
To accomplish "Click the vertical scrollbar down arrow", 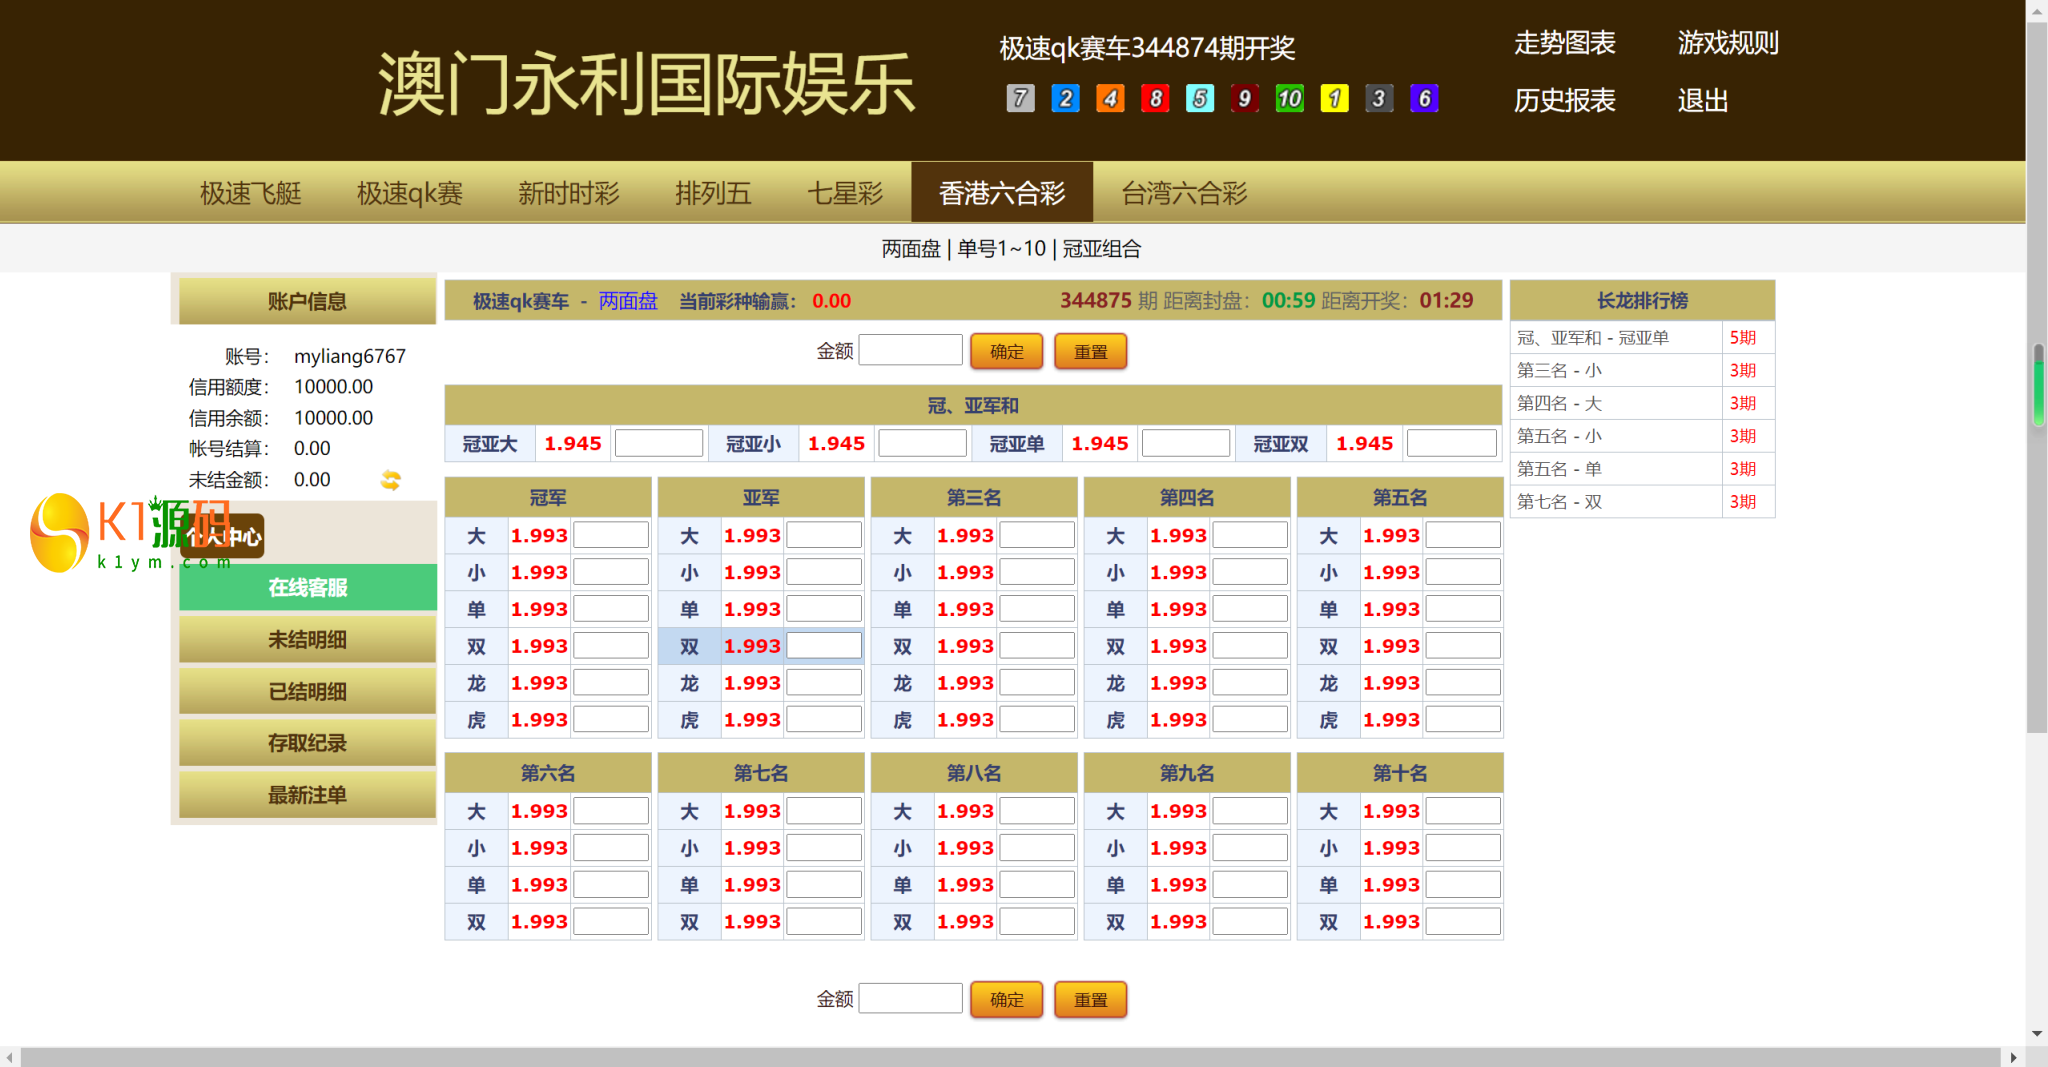I will tap(2037, 1034).
